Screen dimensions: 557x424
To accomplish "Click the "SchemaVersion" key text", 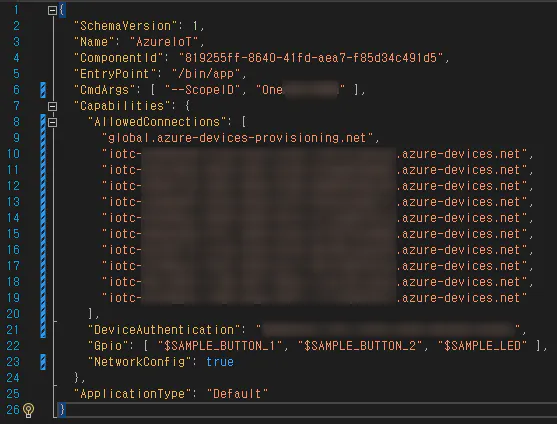I will coord(126,26).
